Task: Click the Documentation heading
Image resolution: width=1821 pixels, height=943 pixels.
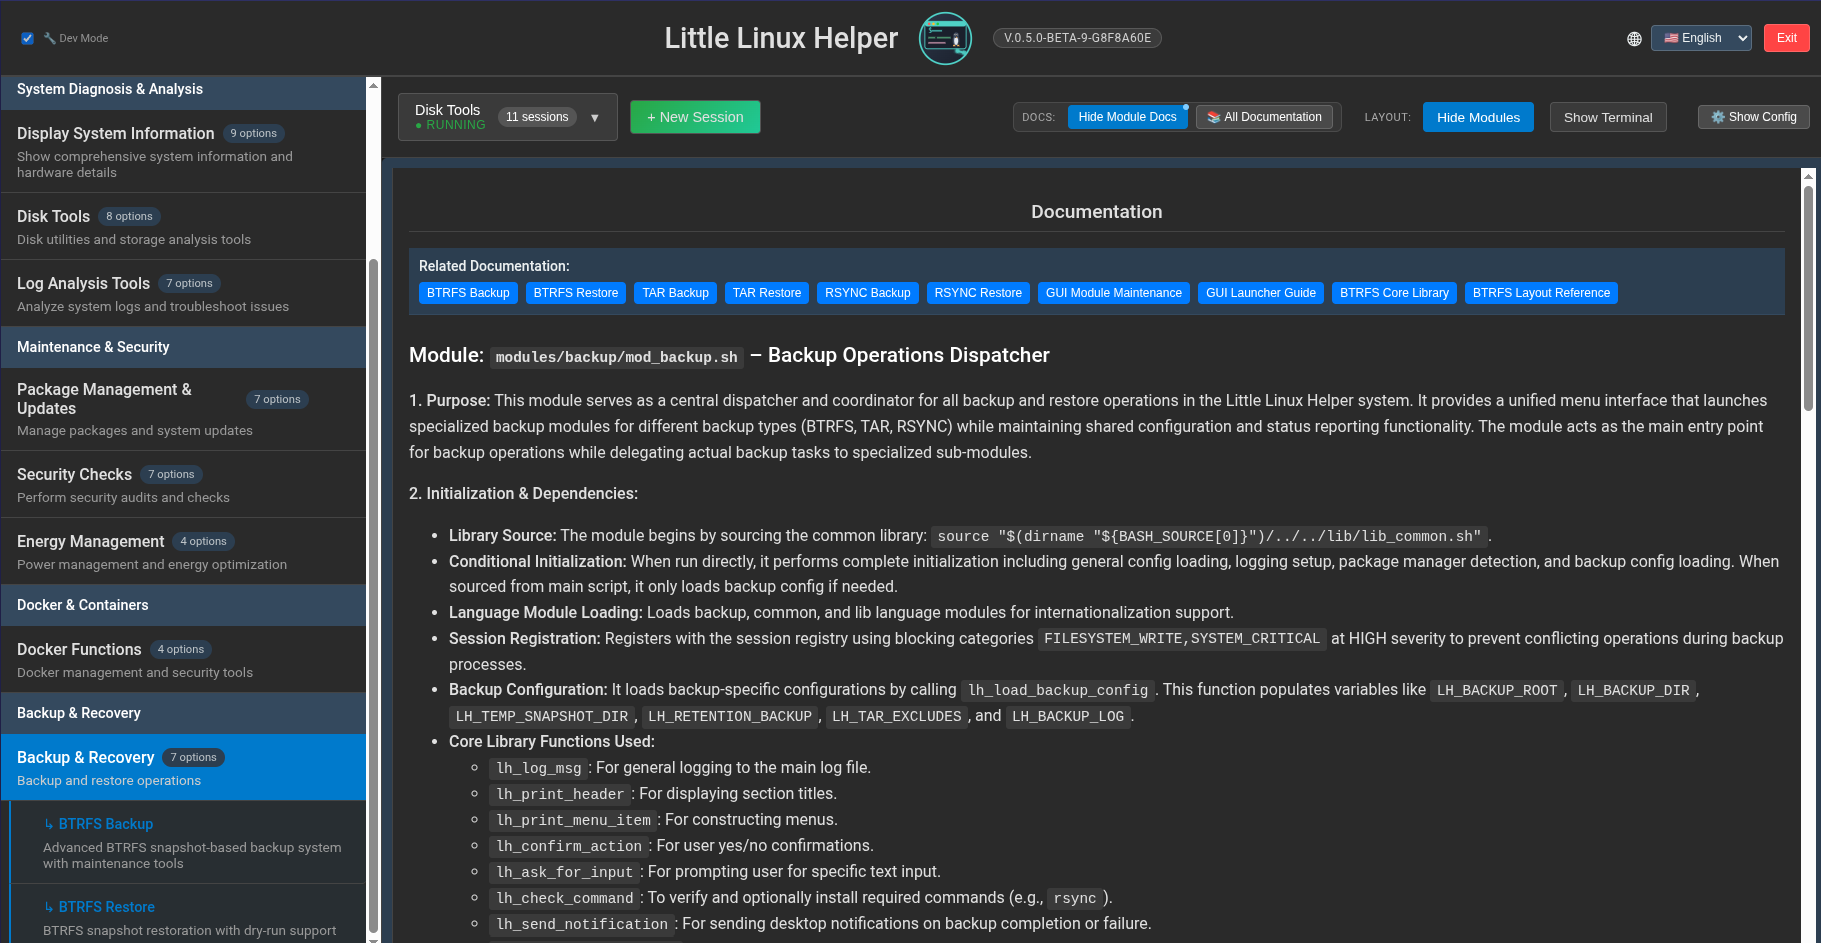Action: click(x=1096, y=212)
